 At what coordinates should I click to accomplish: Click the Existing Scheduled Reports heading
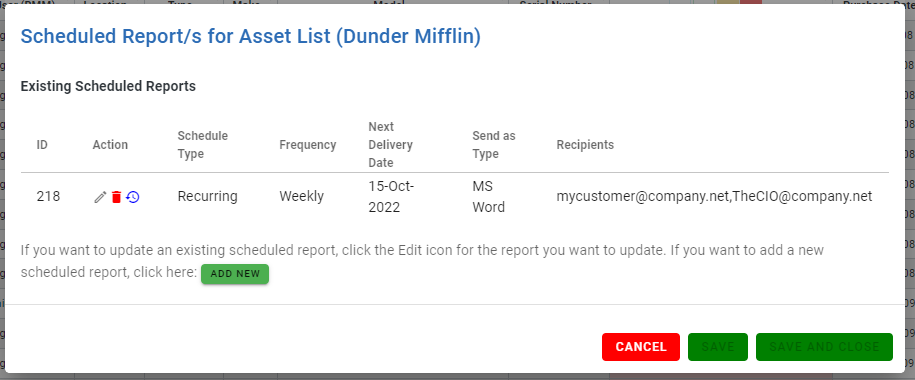[x=108, y=86]
